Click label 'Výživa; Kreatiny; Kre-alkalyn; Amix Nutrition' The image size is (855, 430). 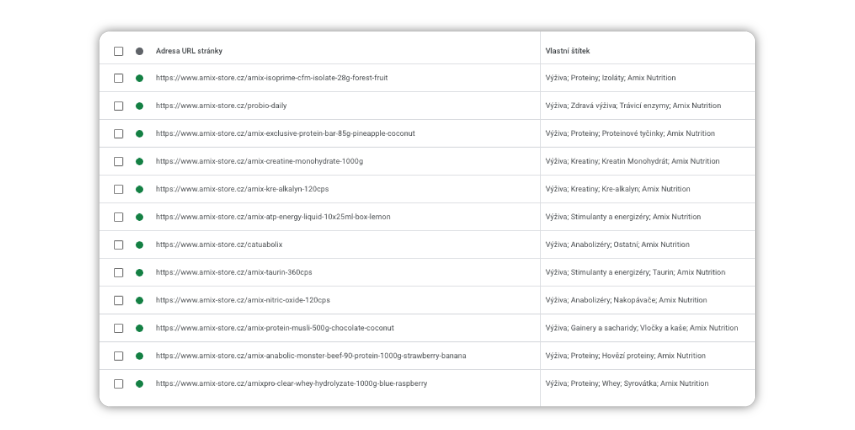tap(618, 189)
